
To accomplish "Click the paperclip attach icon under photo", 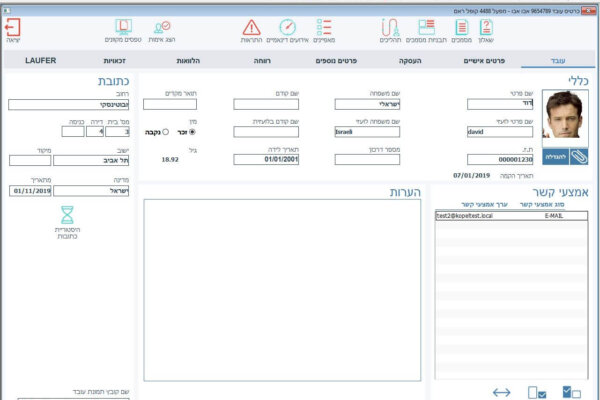I will 579,157.
